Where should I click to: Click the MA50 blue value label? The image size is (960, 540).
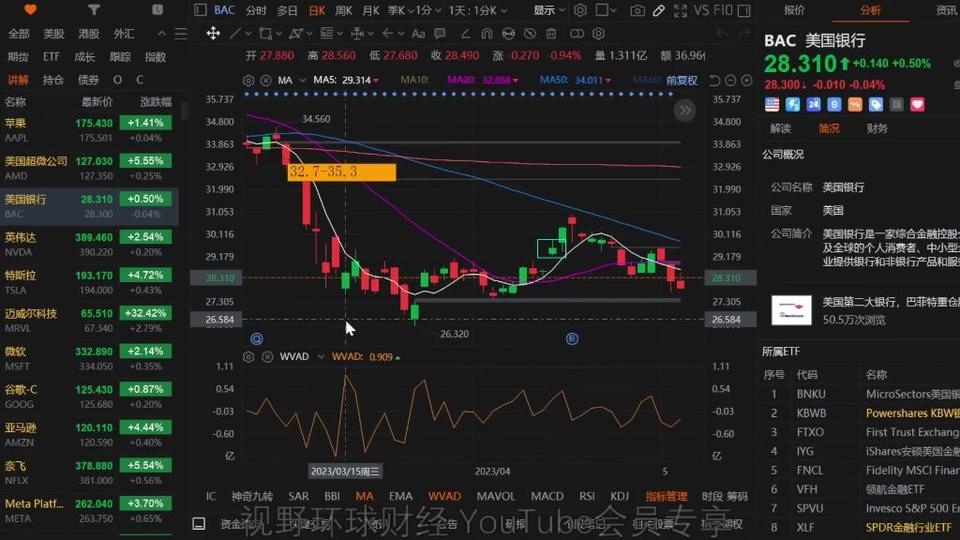[x=575, y=80]
